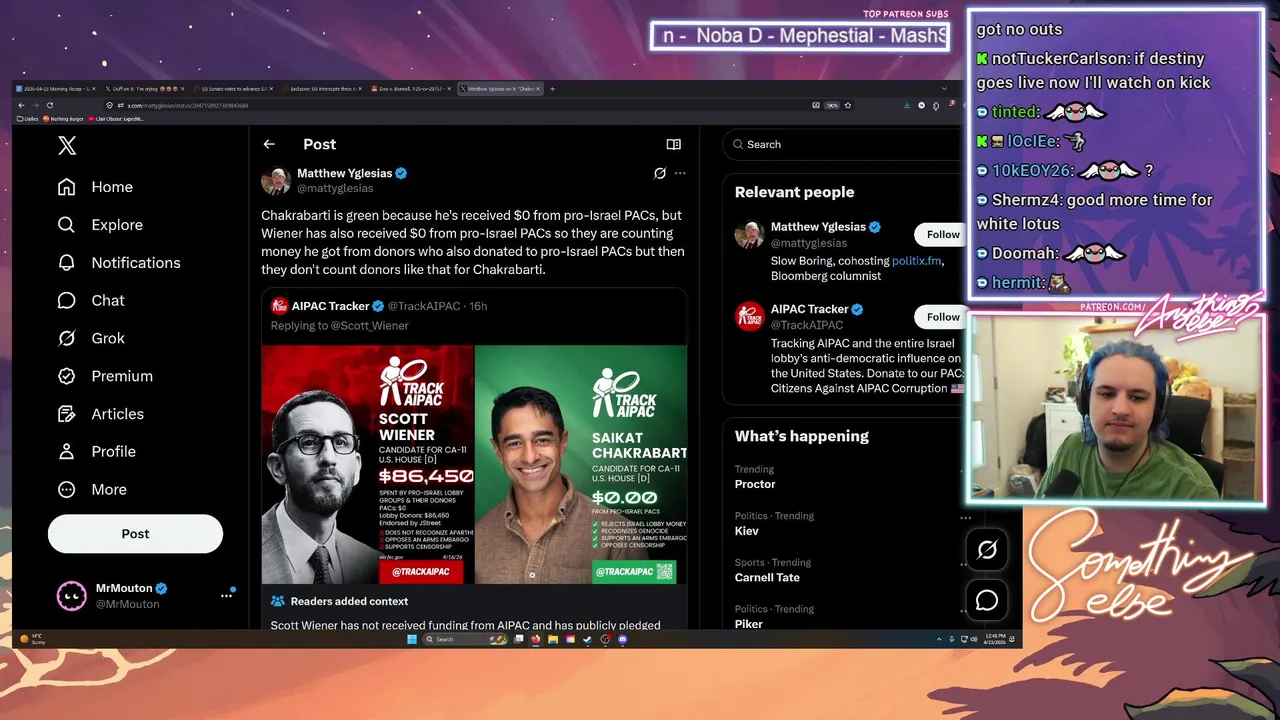
Task: Click browser back arrow
Action: tap(21, 105)
